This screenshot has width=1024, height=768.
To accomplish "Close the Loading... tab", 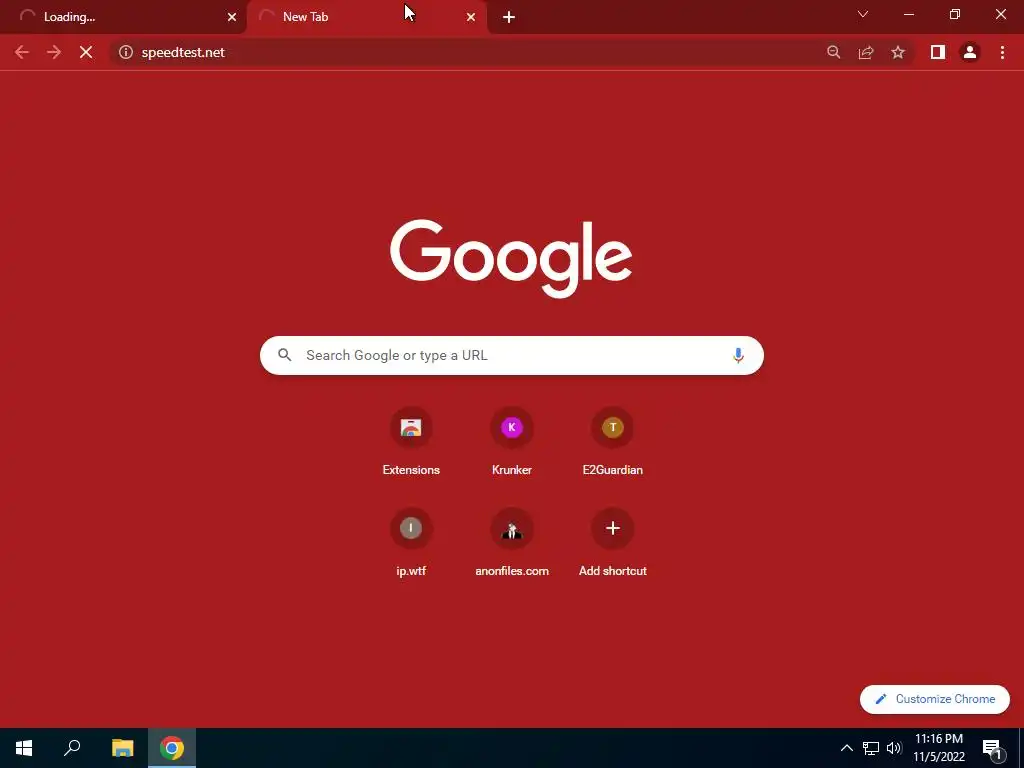I will pyautogui.click(x=232, y=17).
